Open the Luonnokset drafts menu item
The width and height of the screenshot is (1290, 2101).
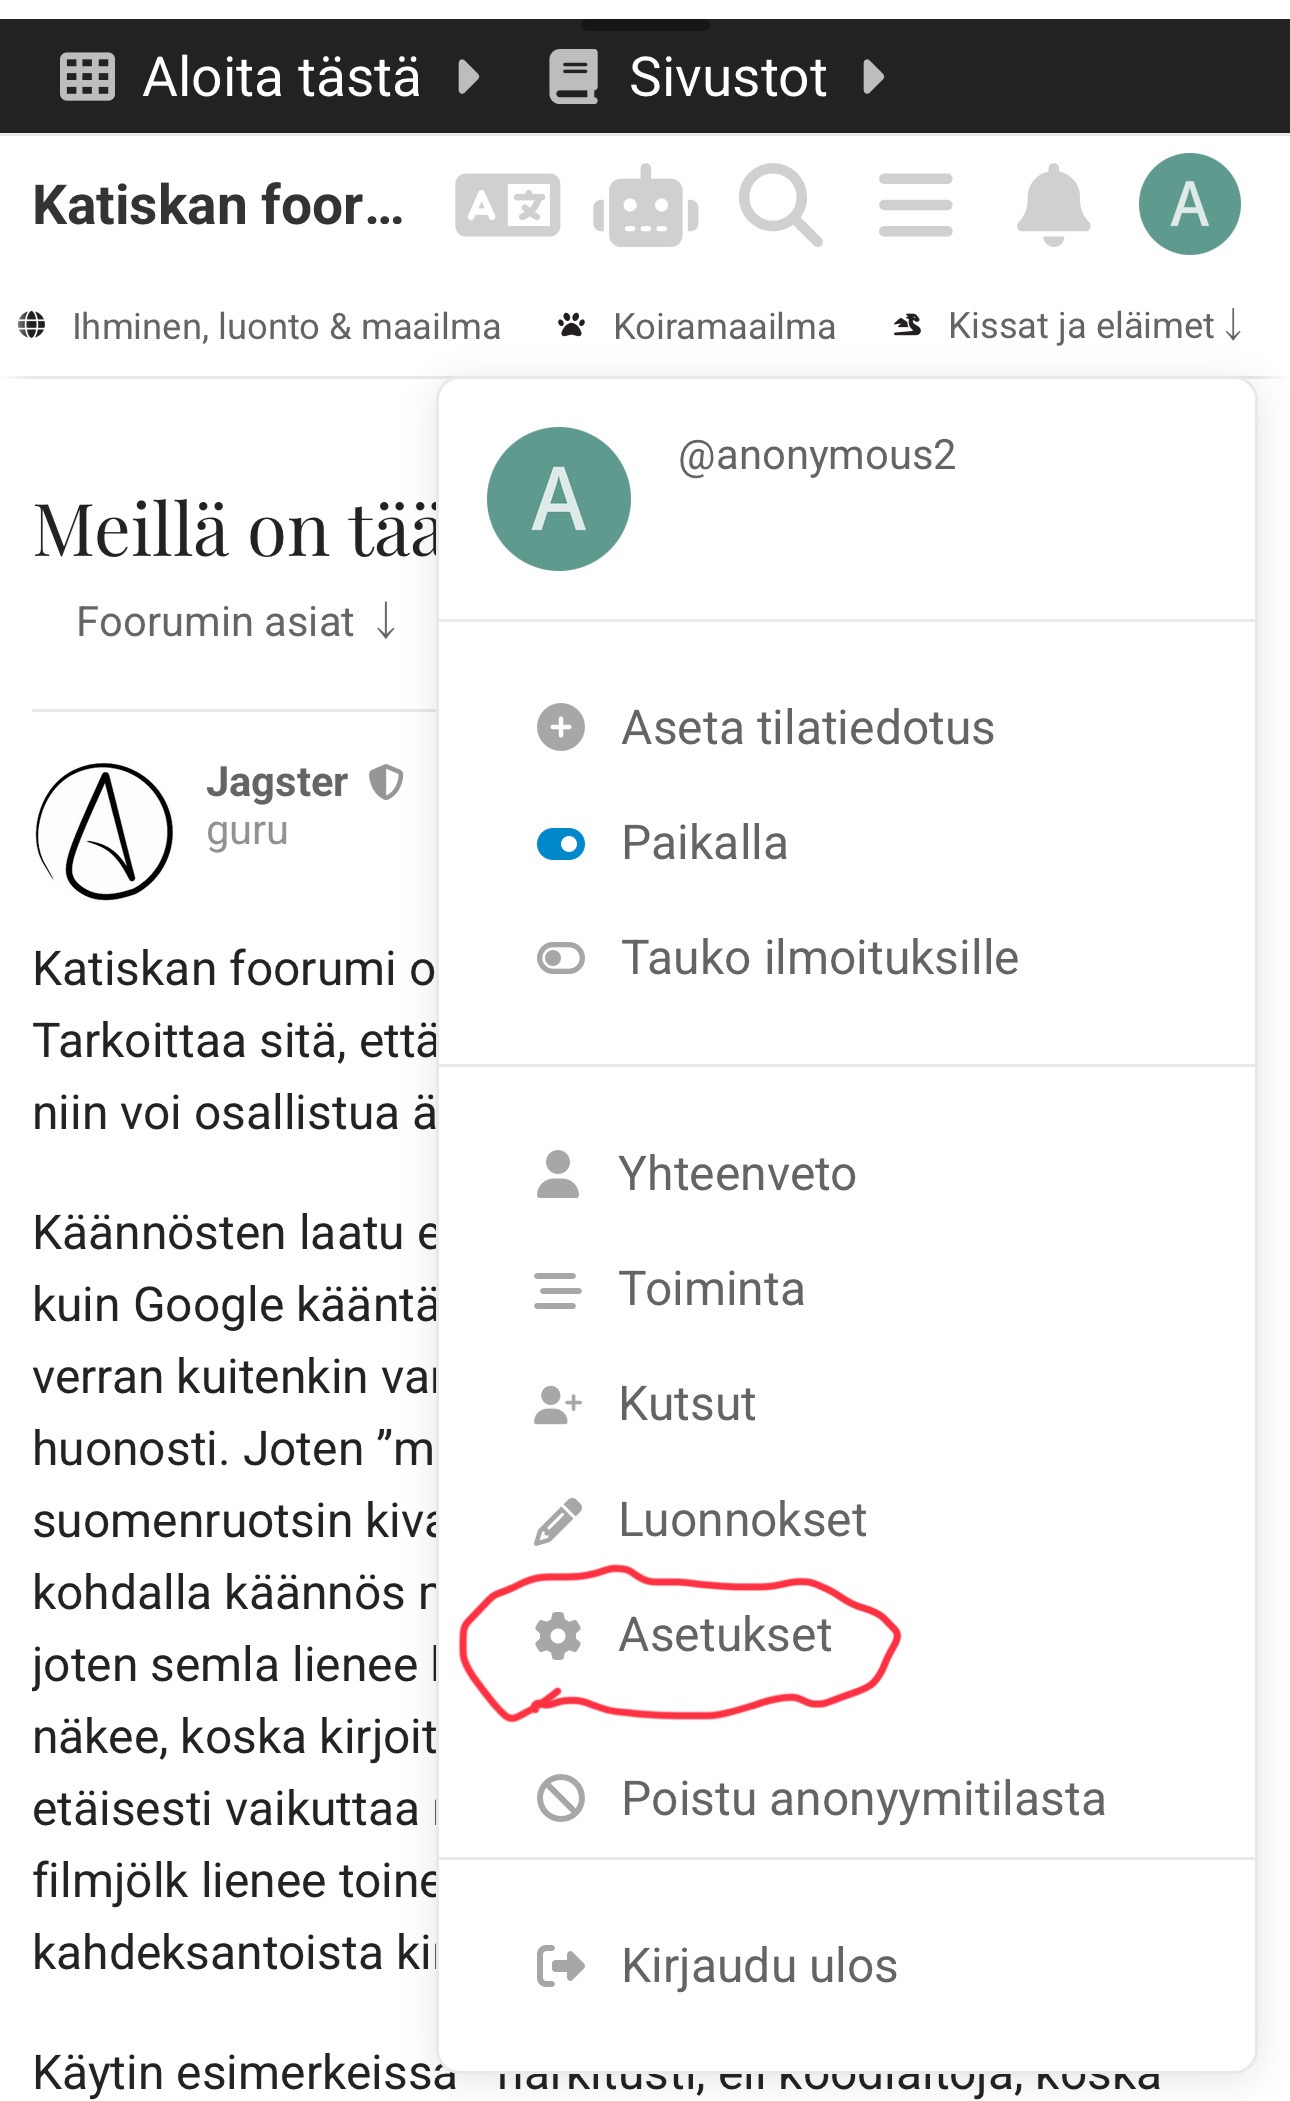741,1520
